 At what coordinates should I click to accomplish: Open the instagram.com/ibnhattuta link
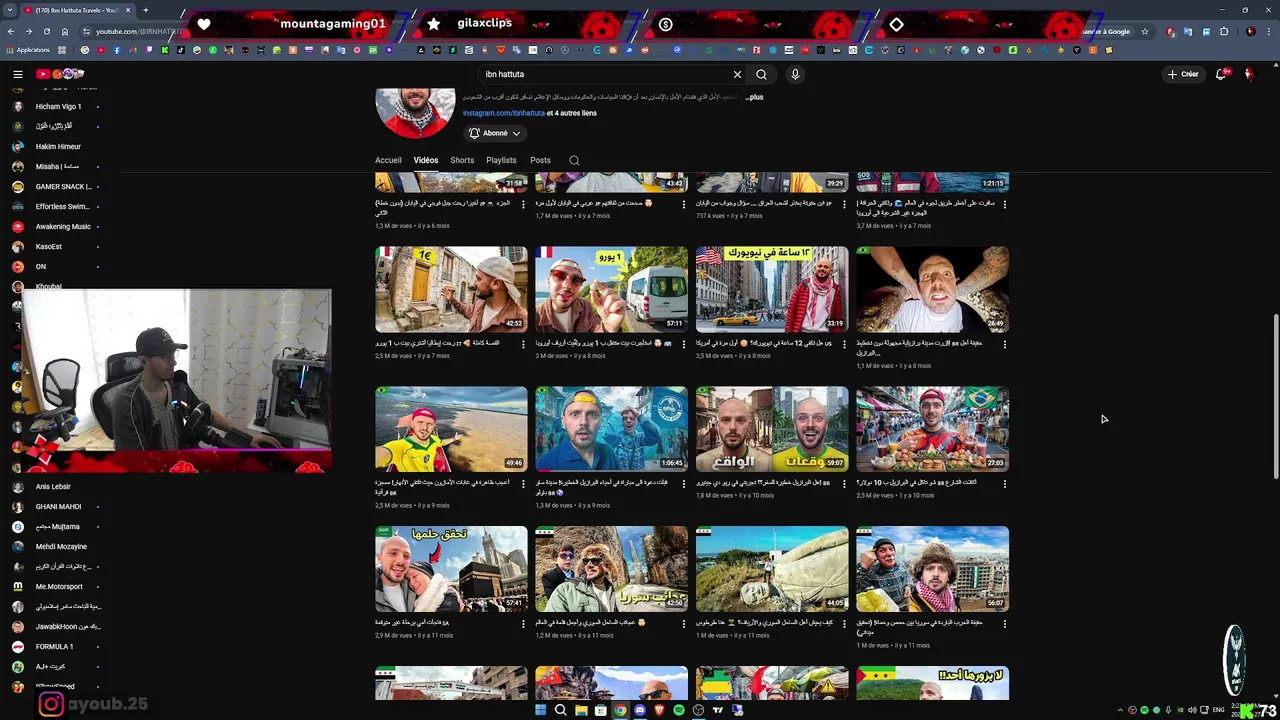click(x=503, y=113)
